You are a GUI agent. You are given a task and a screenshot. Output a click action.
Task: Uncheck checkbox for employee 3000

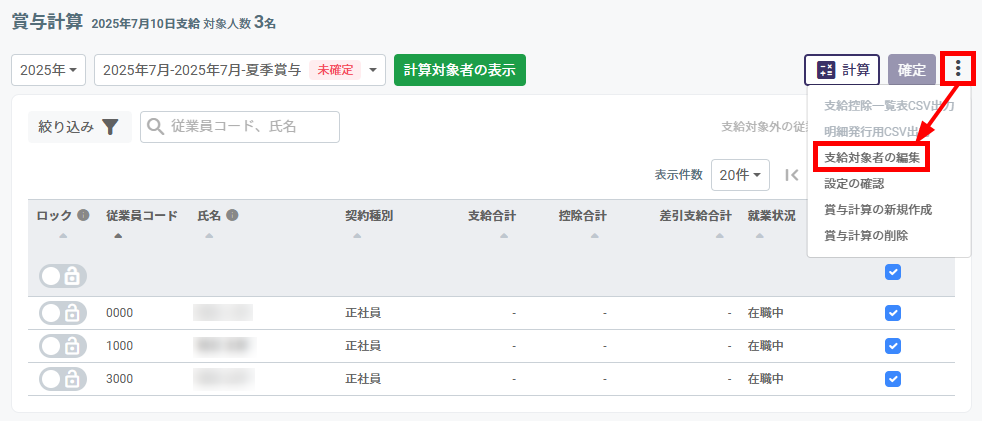893,379
